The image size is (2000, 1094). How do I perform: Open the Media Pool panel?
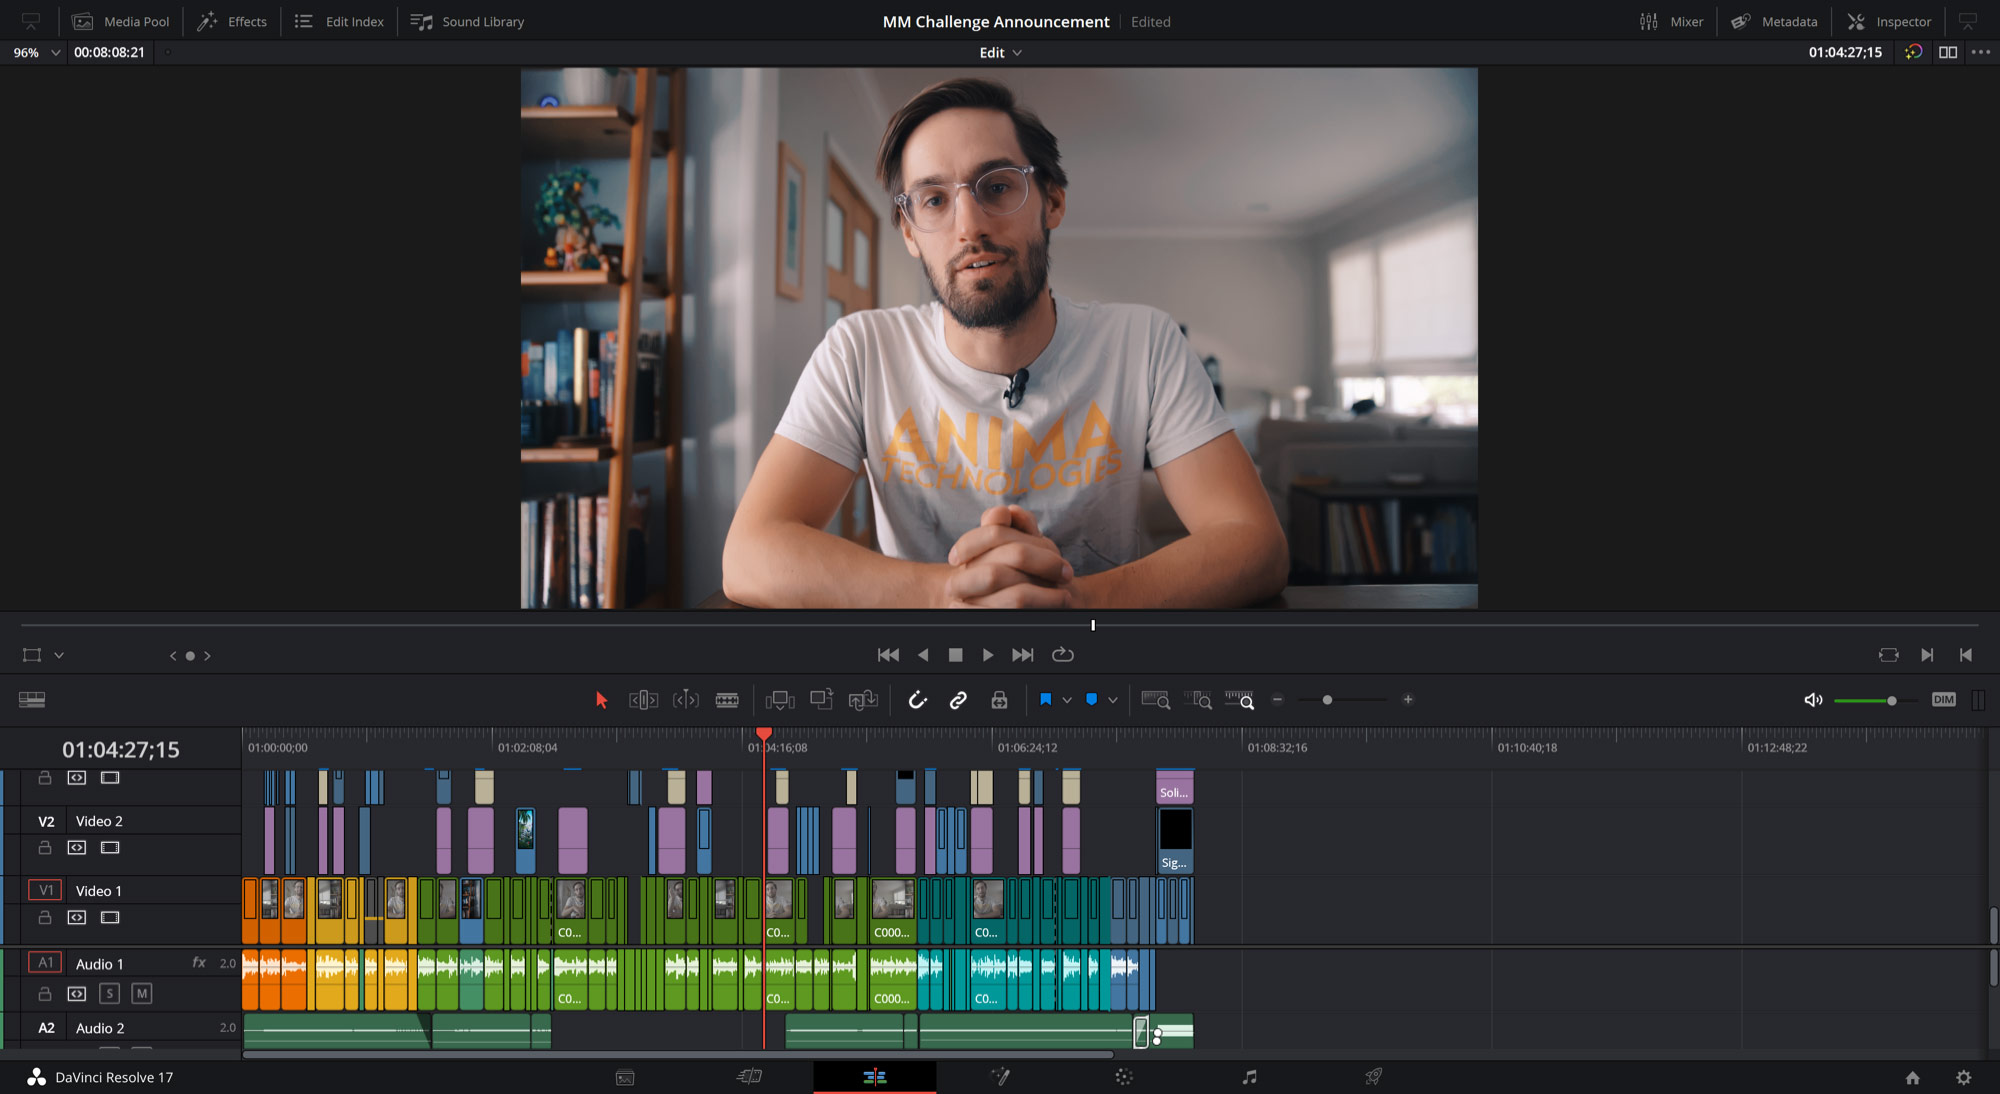(122, 21)
